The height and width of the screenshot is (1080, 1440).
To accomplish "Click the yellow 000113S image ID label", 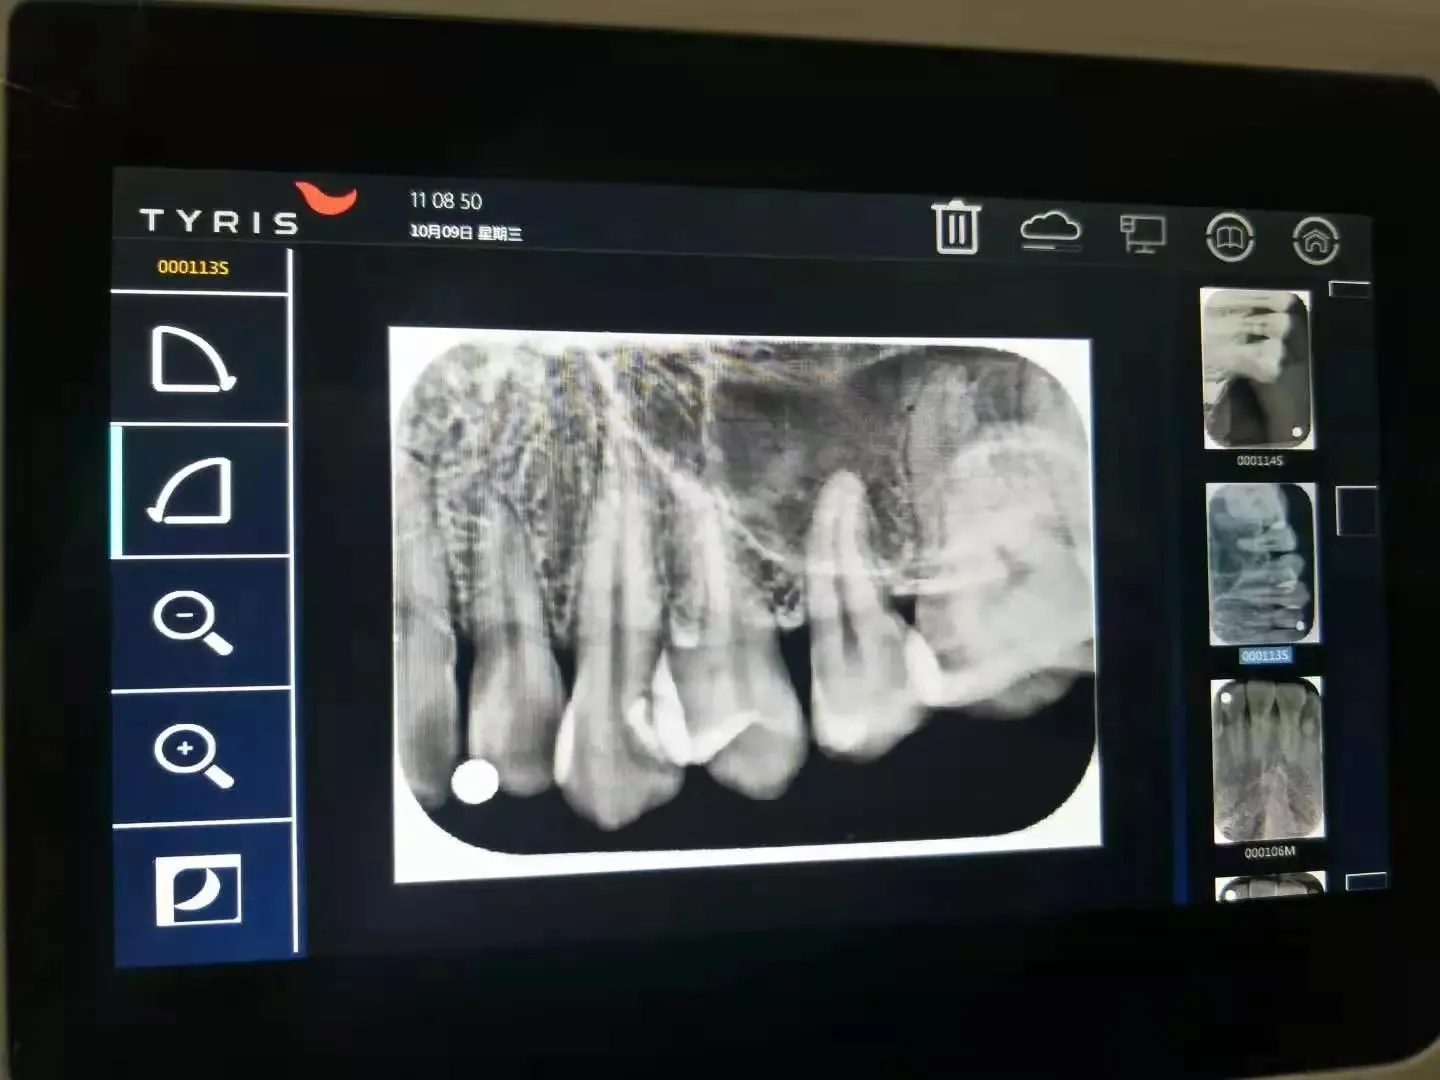I will coord(193,267).
